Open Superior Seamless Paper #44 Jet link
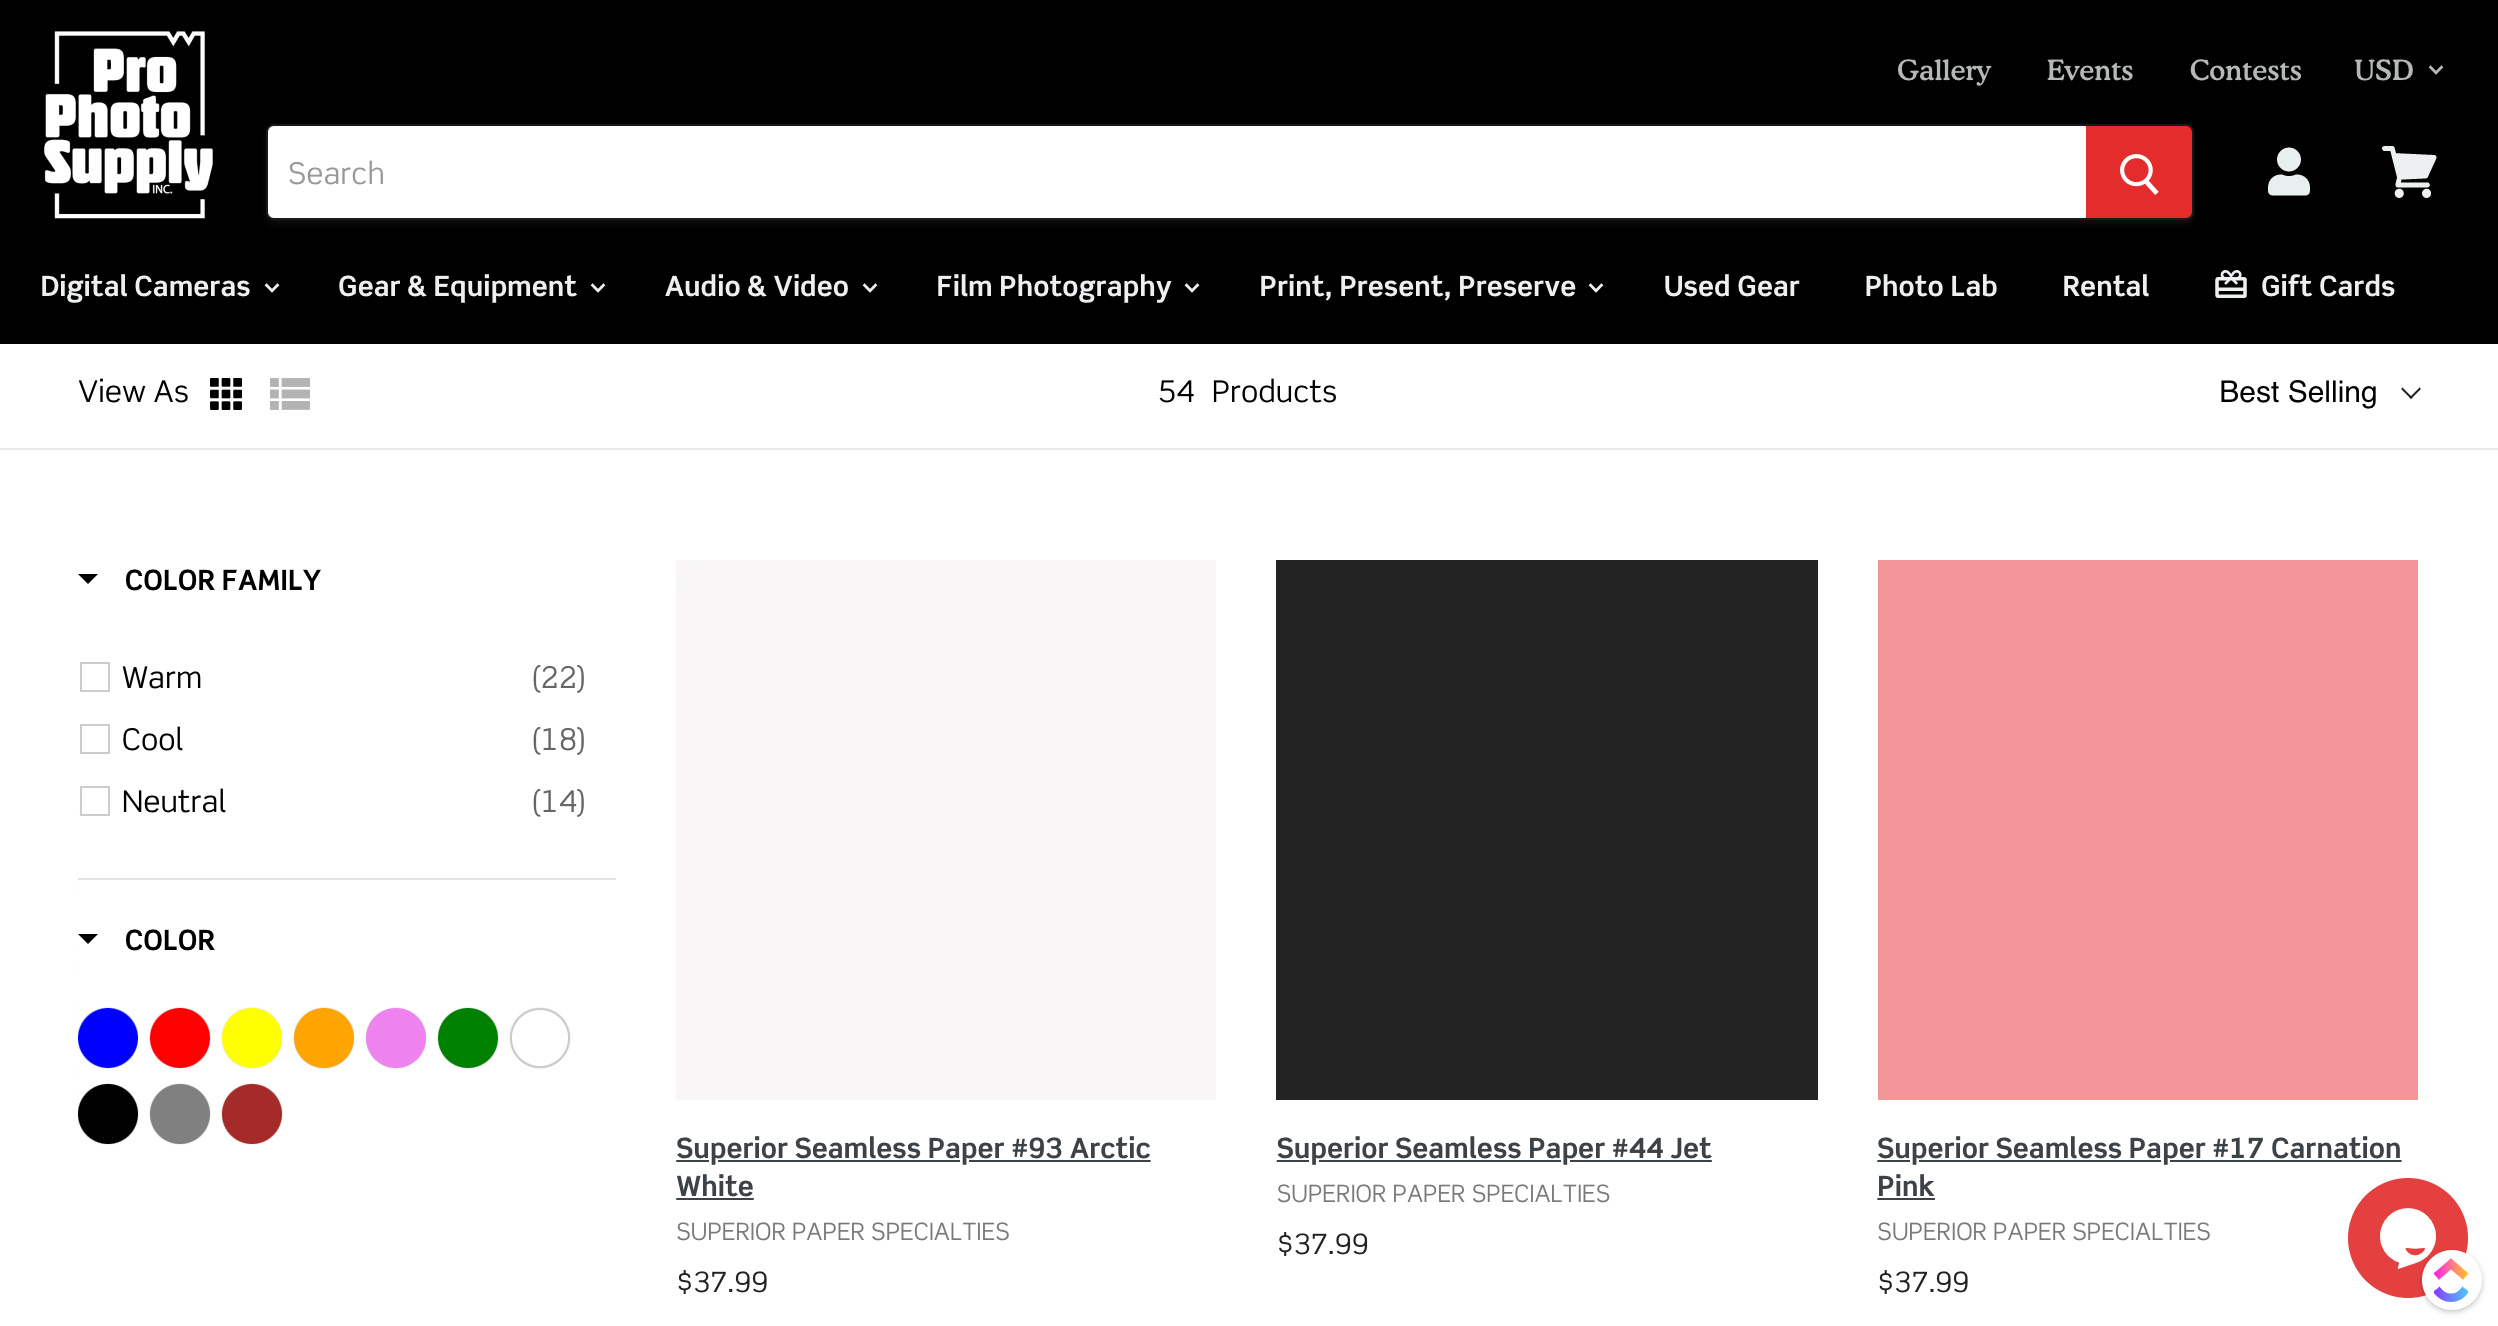The width and height of the screenshot is (2498, 1326). pyautogui.click(x=1494, y=1148)
